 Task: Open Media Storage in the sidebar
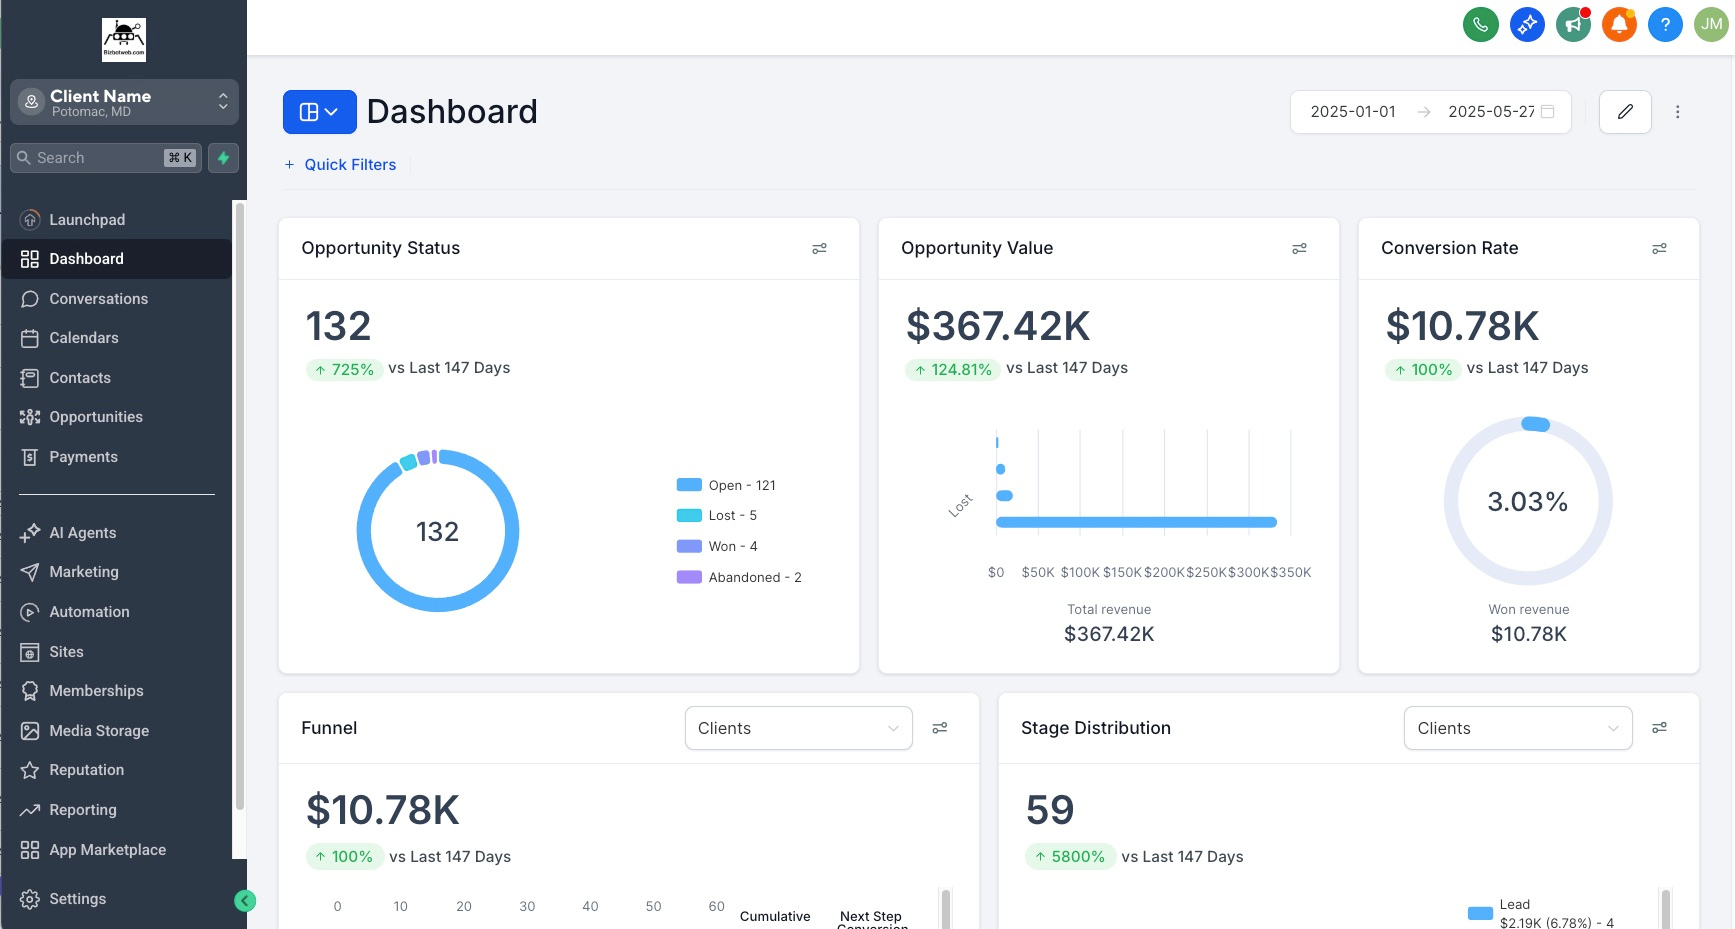point(116,731)
